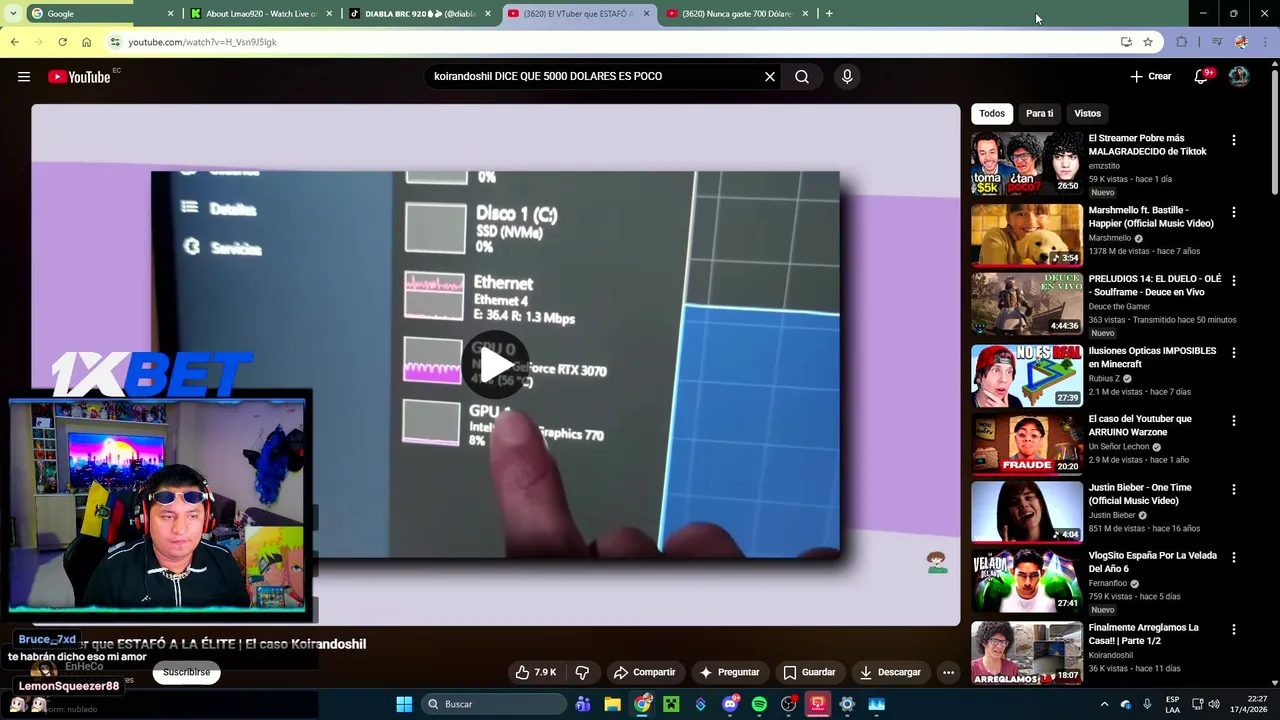Switch to the Google tab
The image size is (1280, 720).
point(100,14)
